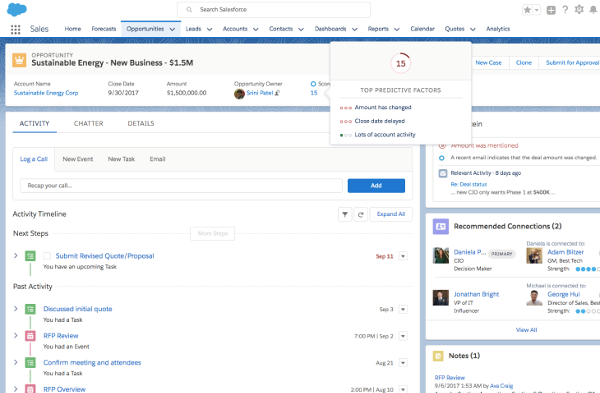Click George Hui profile photo

[x=534, y=298]
